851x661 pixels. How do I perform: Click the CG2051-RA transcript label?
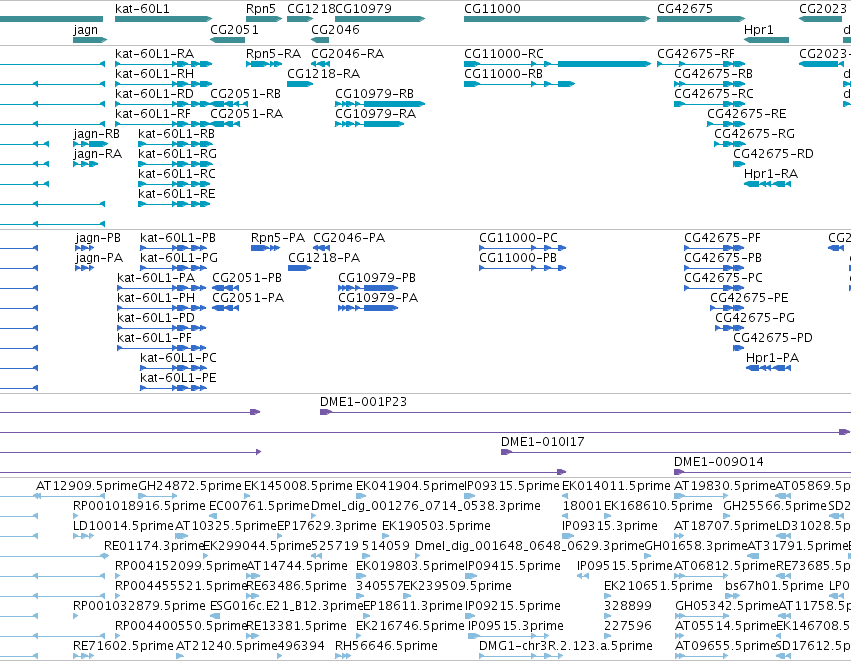coord(246,114)
